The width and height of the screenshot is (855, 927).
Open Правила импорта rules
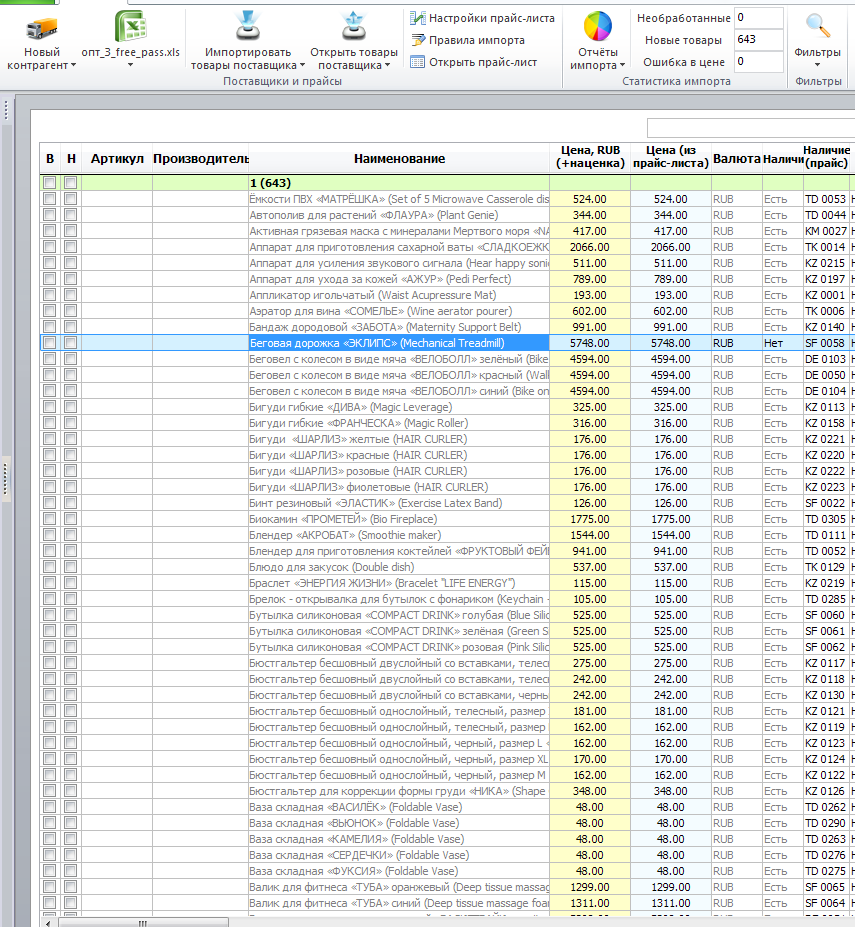click(468, 40)
